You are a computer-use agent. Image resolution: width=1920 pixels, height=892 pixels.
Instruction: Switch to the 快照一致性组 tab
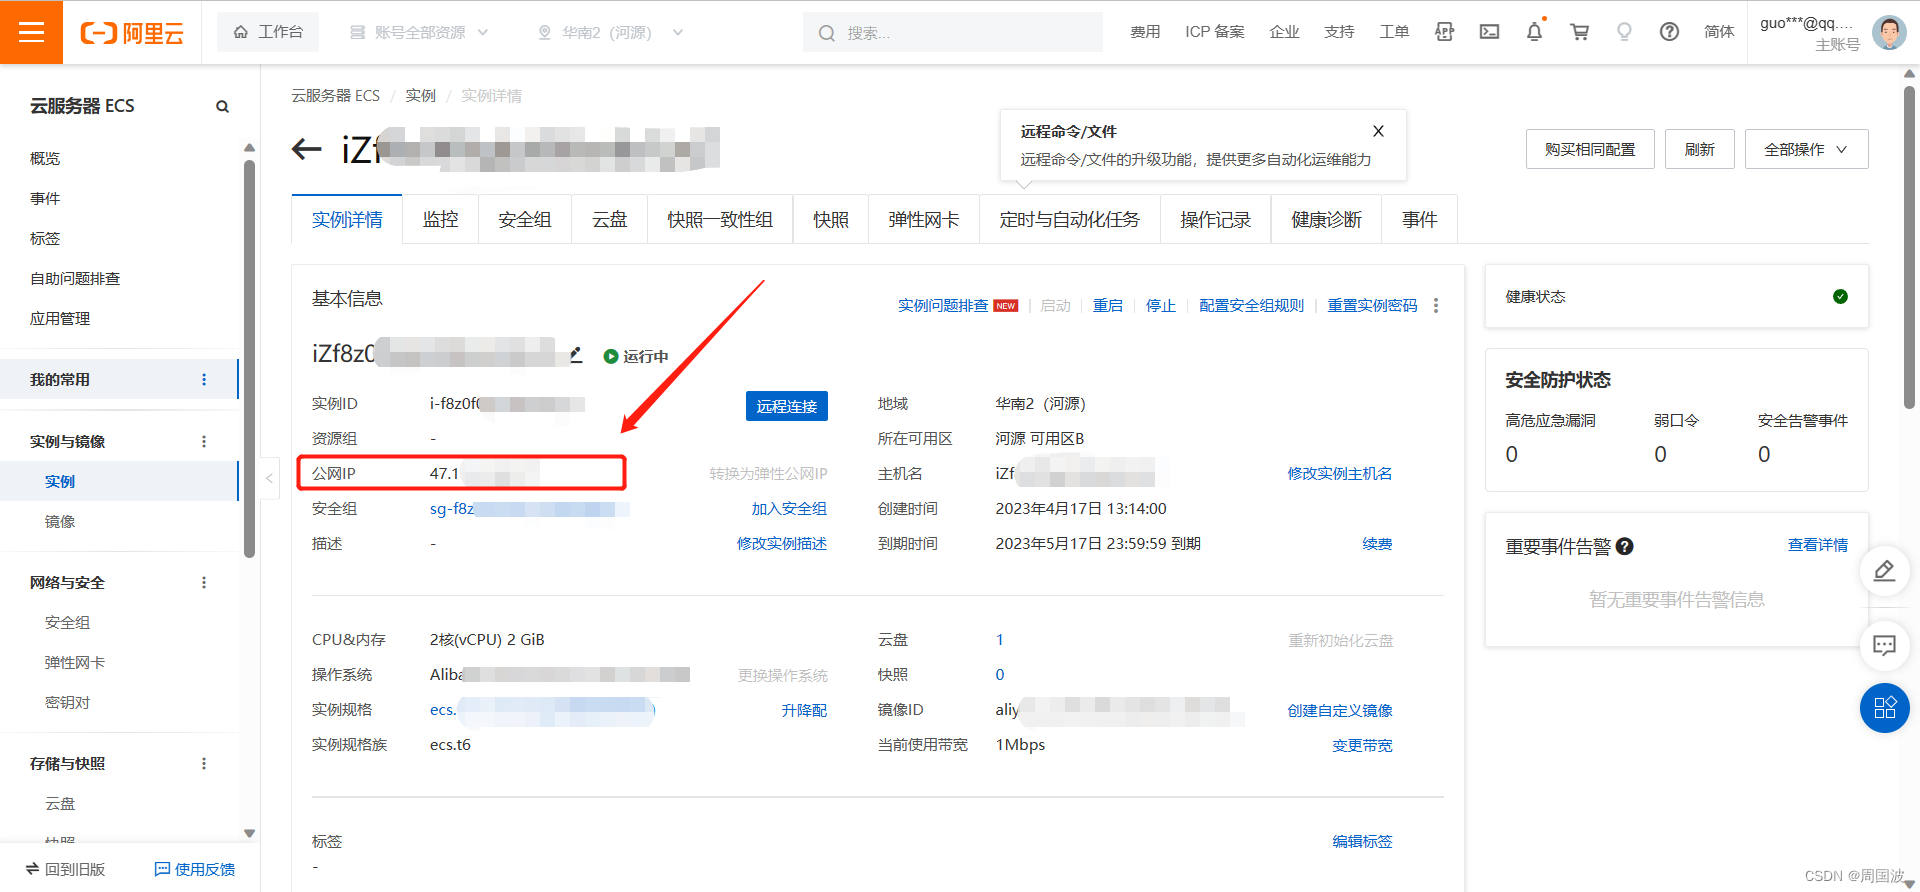[720, 219]
